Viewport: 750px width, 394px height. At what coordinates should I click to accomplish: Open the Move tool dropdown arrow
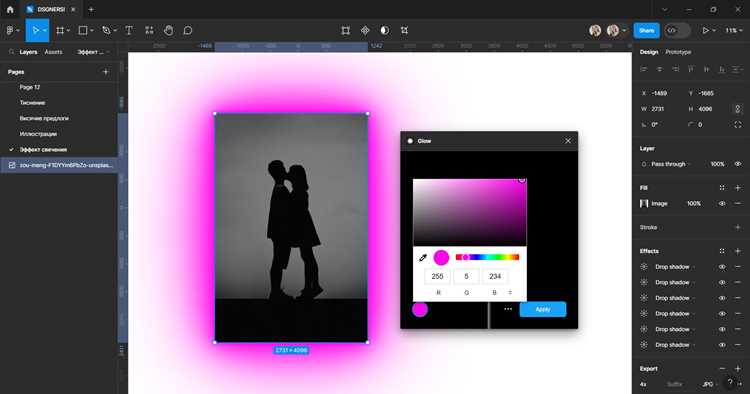coord(44,31)
